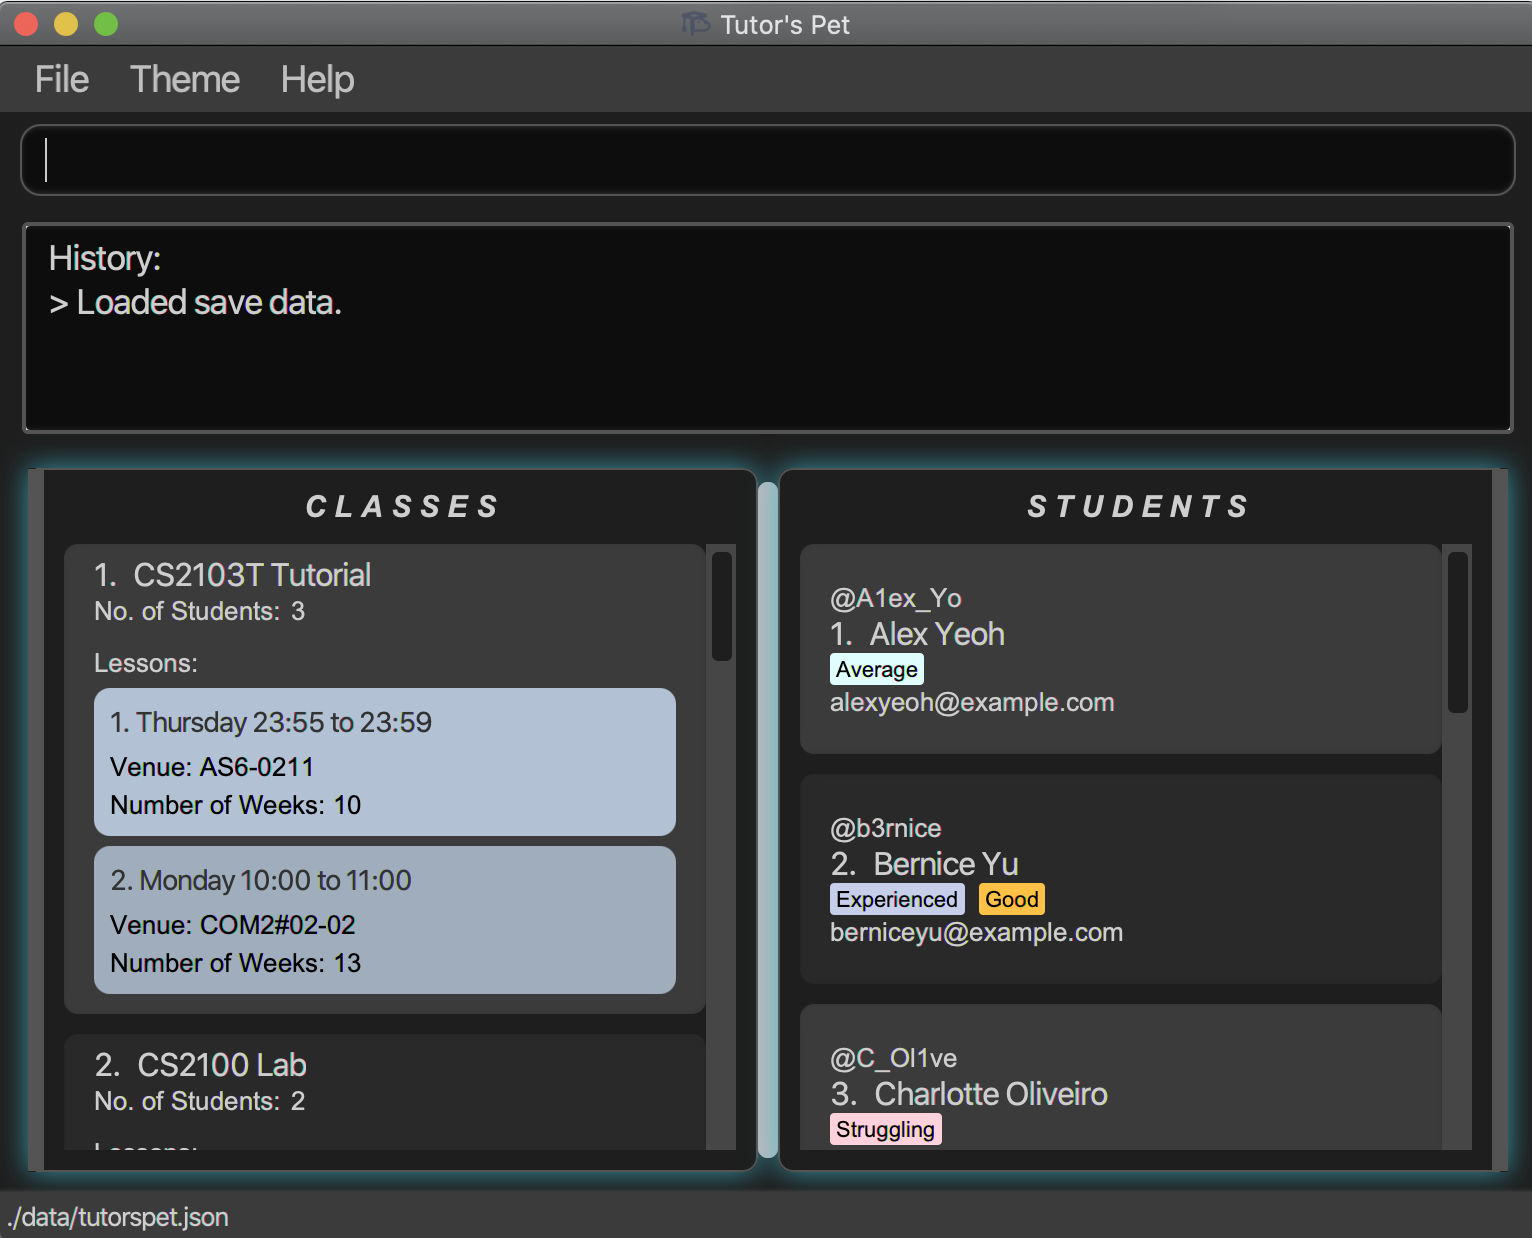The height and width of the screenshot is (1238, 1532).
Task: Click the Struggling tag on Charlotte Oliveiro
Action: 886,1129
